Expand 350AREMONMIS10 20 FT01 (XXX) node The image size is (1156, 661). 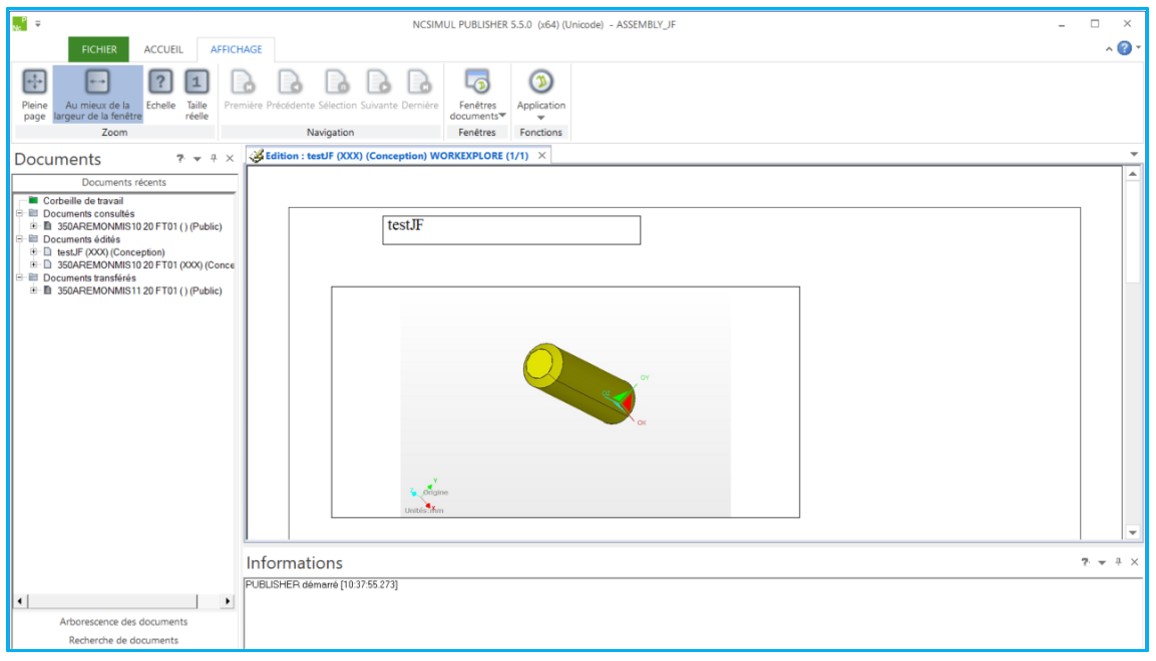[x=33, y=265]
